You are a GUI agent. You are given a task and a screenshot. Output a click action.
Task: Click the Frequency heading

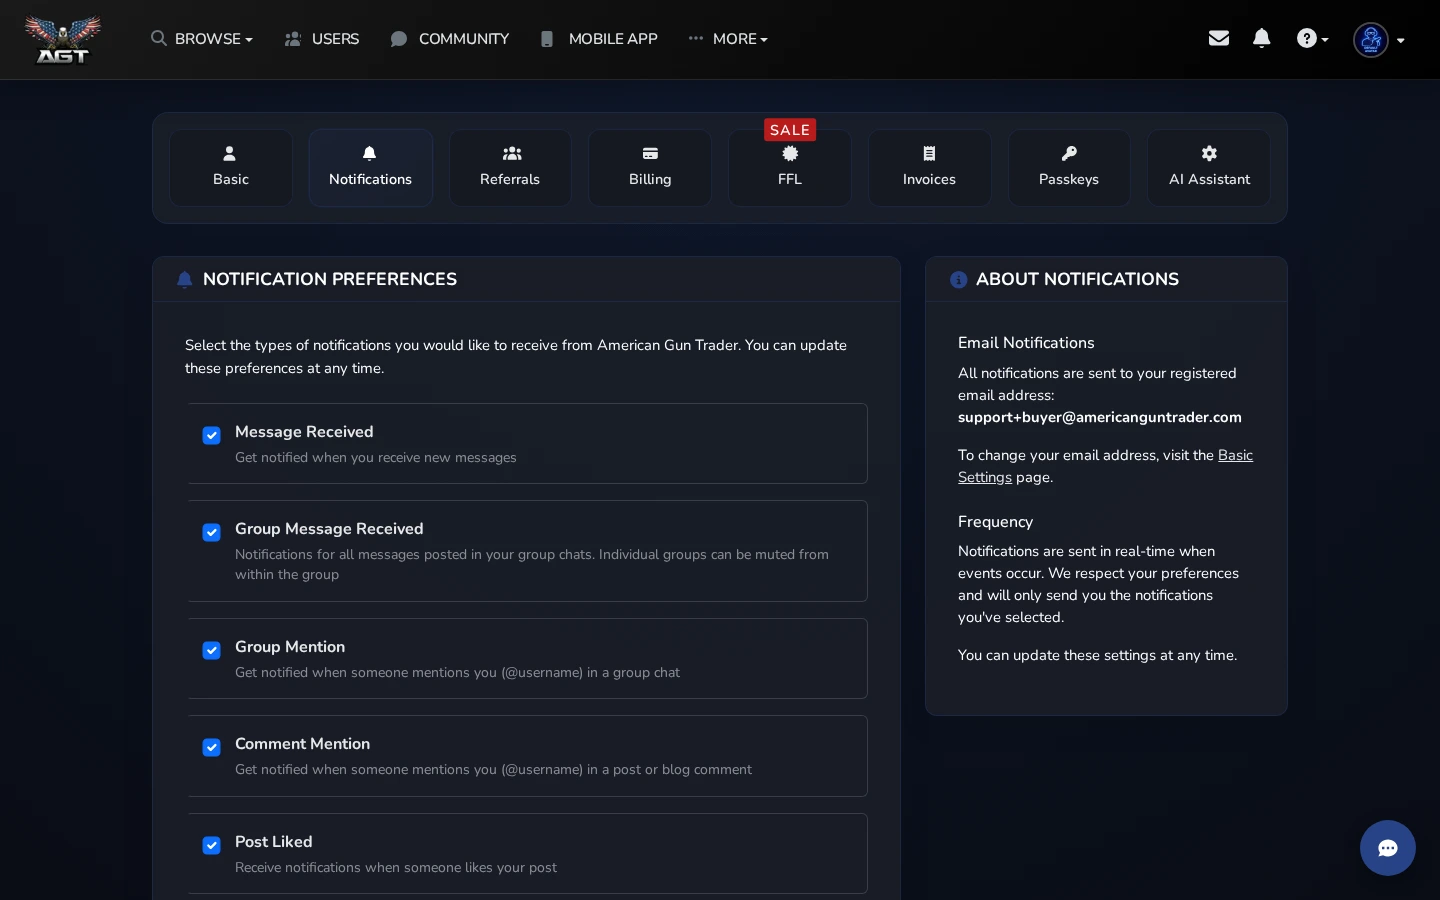(995, 522)
